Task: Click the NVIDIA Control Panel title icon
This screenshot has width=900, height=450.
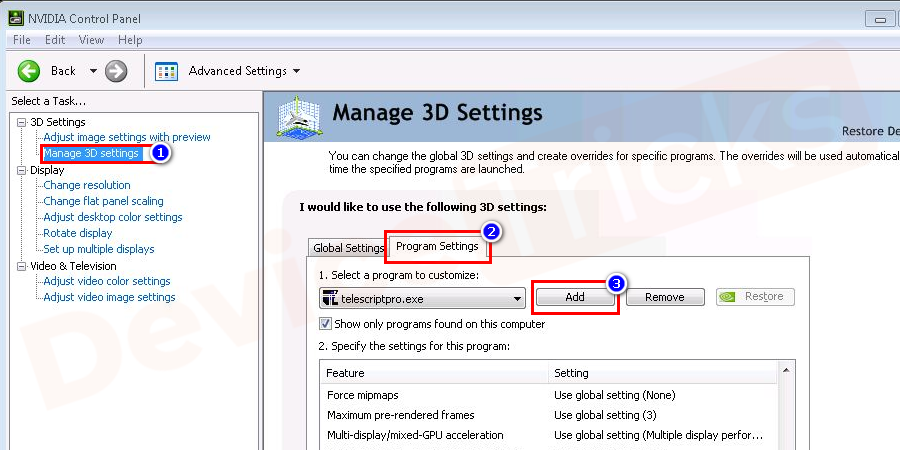Action: (16, 18)
